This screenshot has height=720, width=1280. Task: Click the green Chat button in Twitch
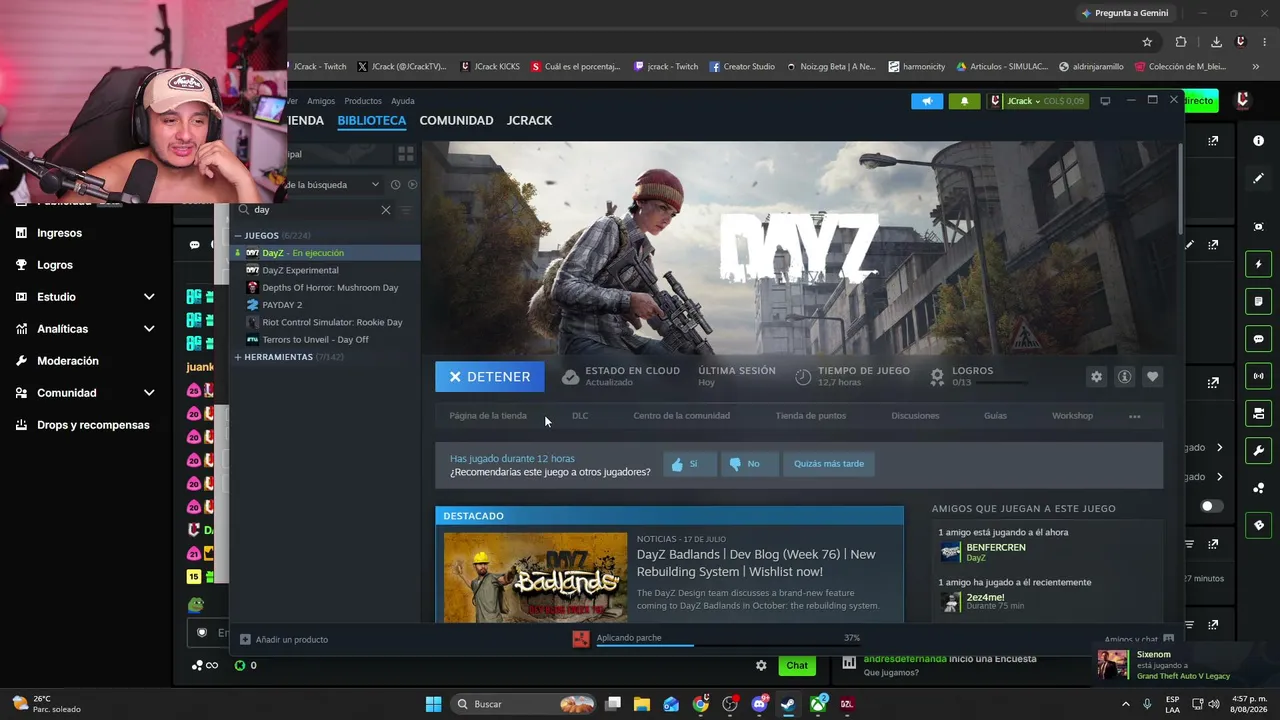point(797,665)
